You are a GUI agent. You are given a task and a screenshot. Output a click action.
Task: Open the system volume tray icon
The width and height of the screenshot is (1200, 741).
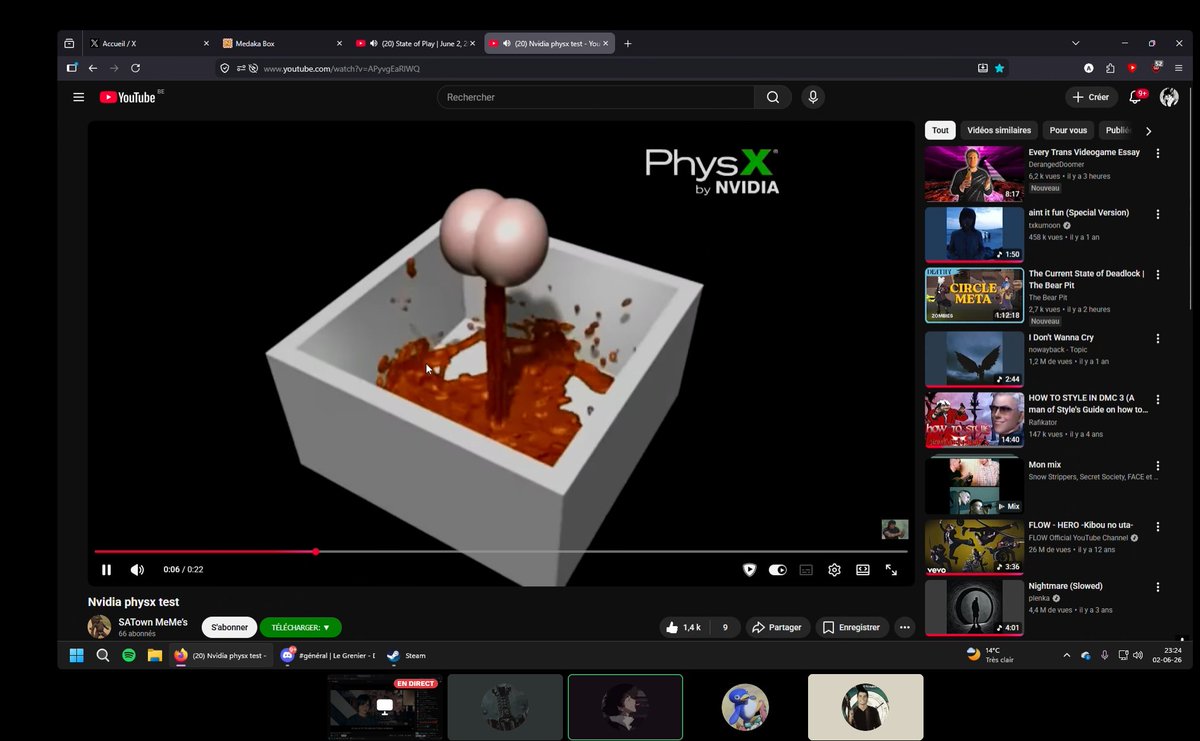pos(1136,656)
